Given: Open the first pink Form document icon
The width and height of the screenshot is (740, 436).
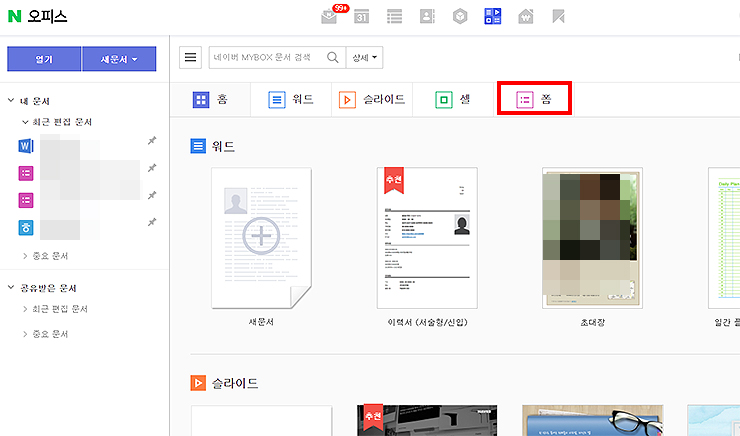Looking at the screenshot, I should coord(26,173).
